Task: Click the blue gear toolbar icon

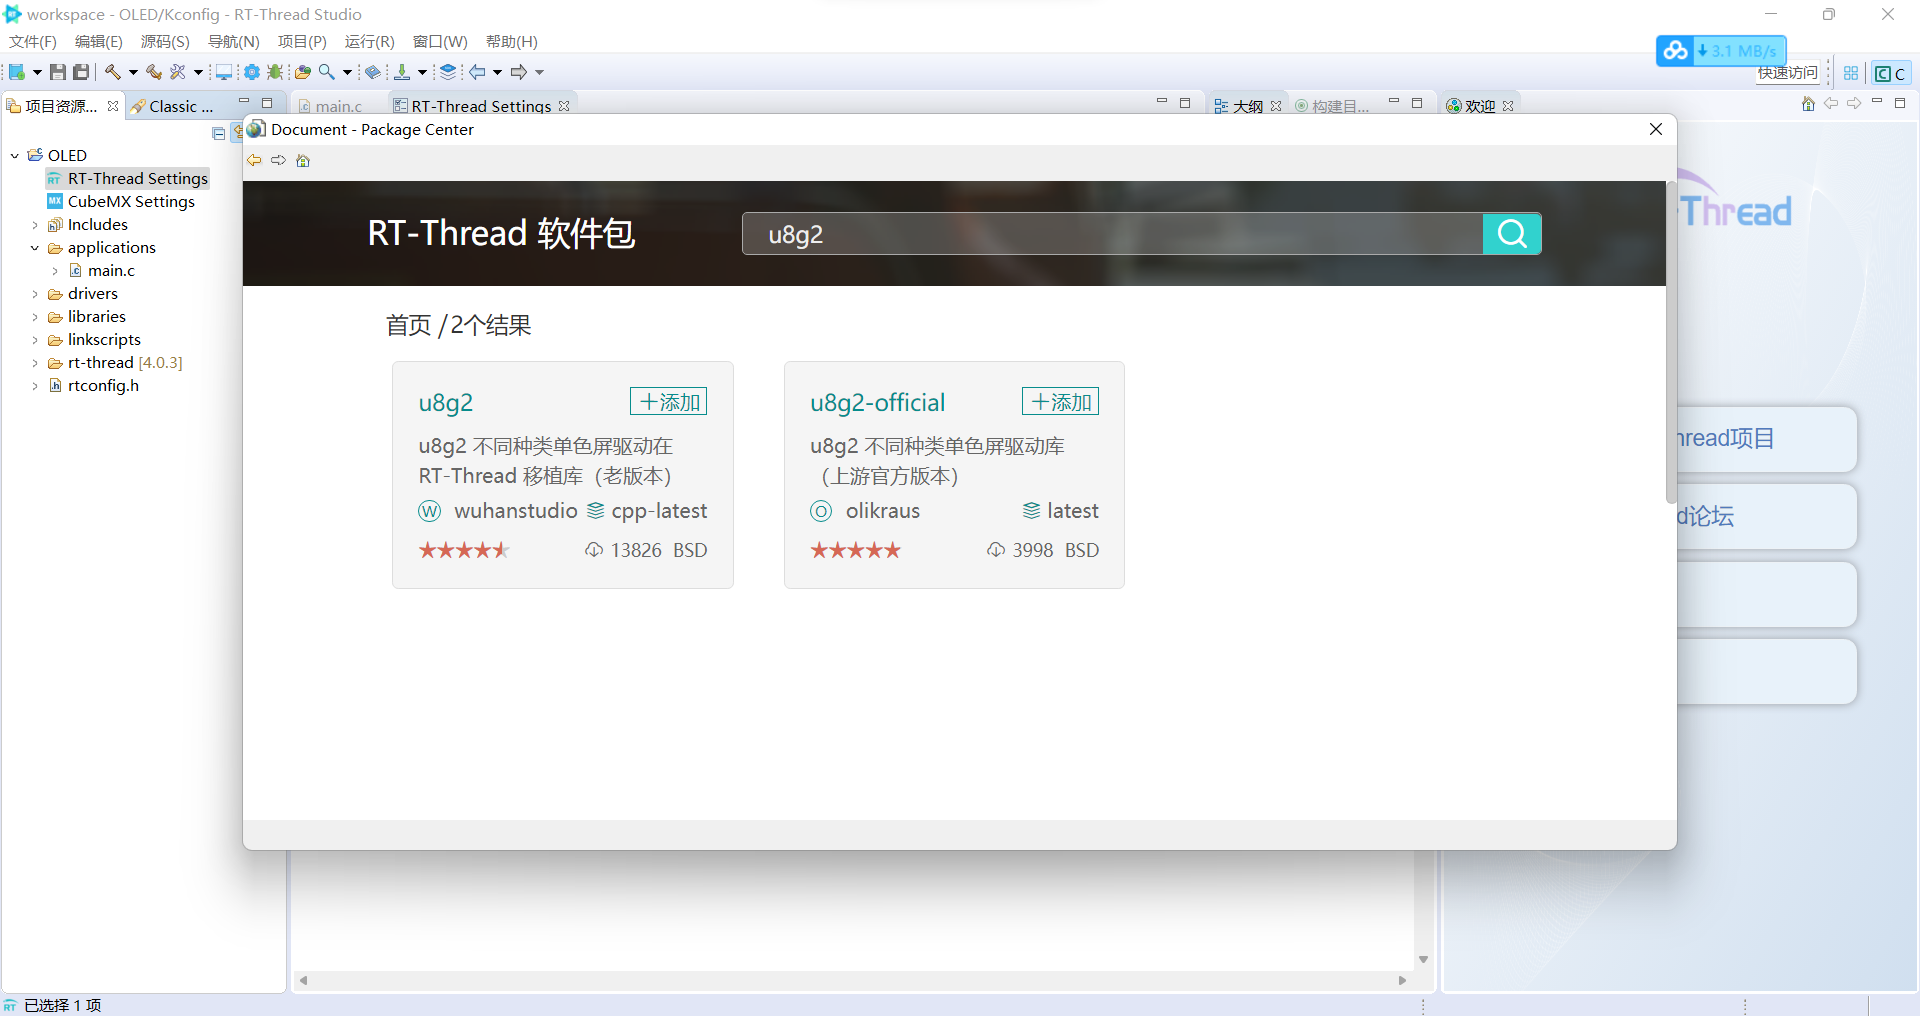Action: pos(252,72)
